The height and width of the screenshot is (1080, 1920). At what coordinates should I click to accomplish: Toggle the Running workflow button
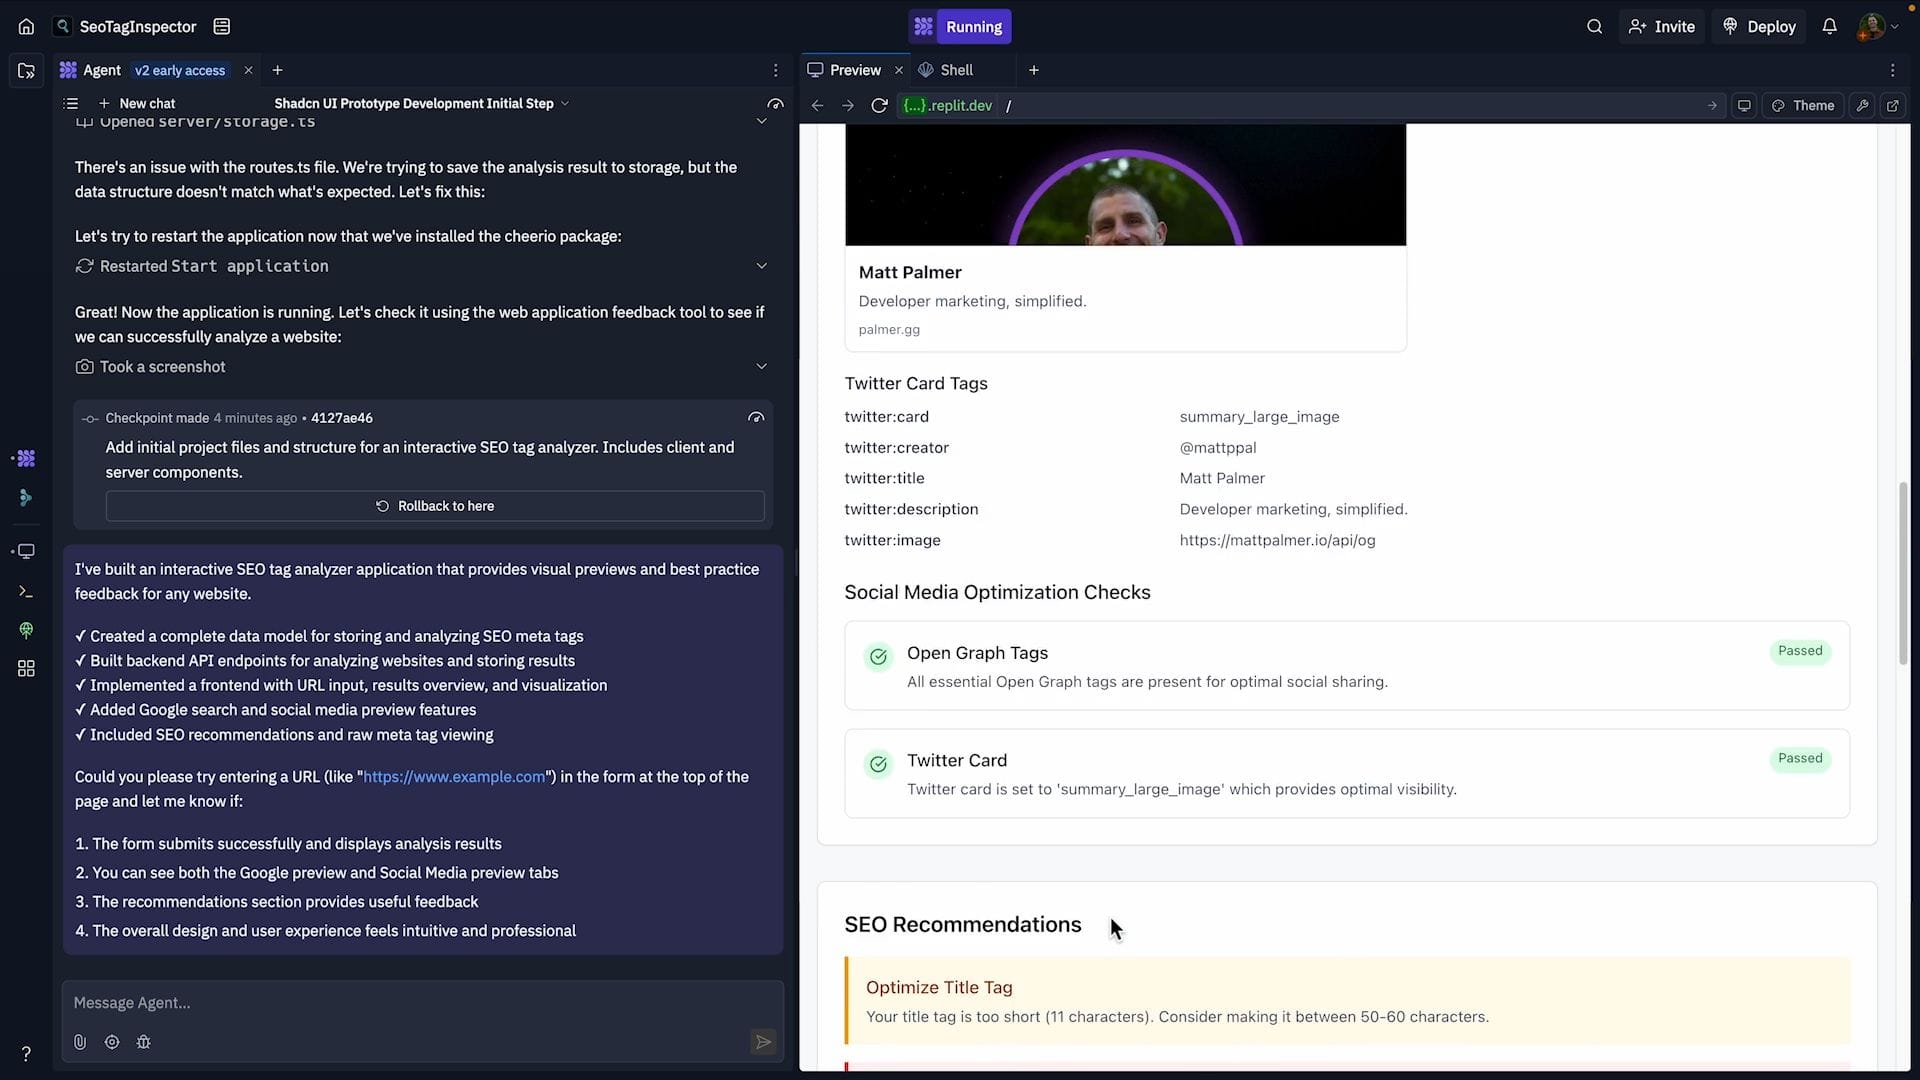point(960,27)
